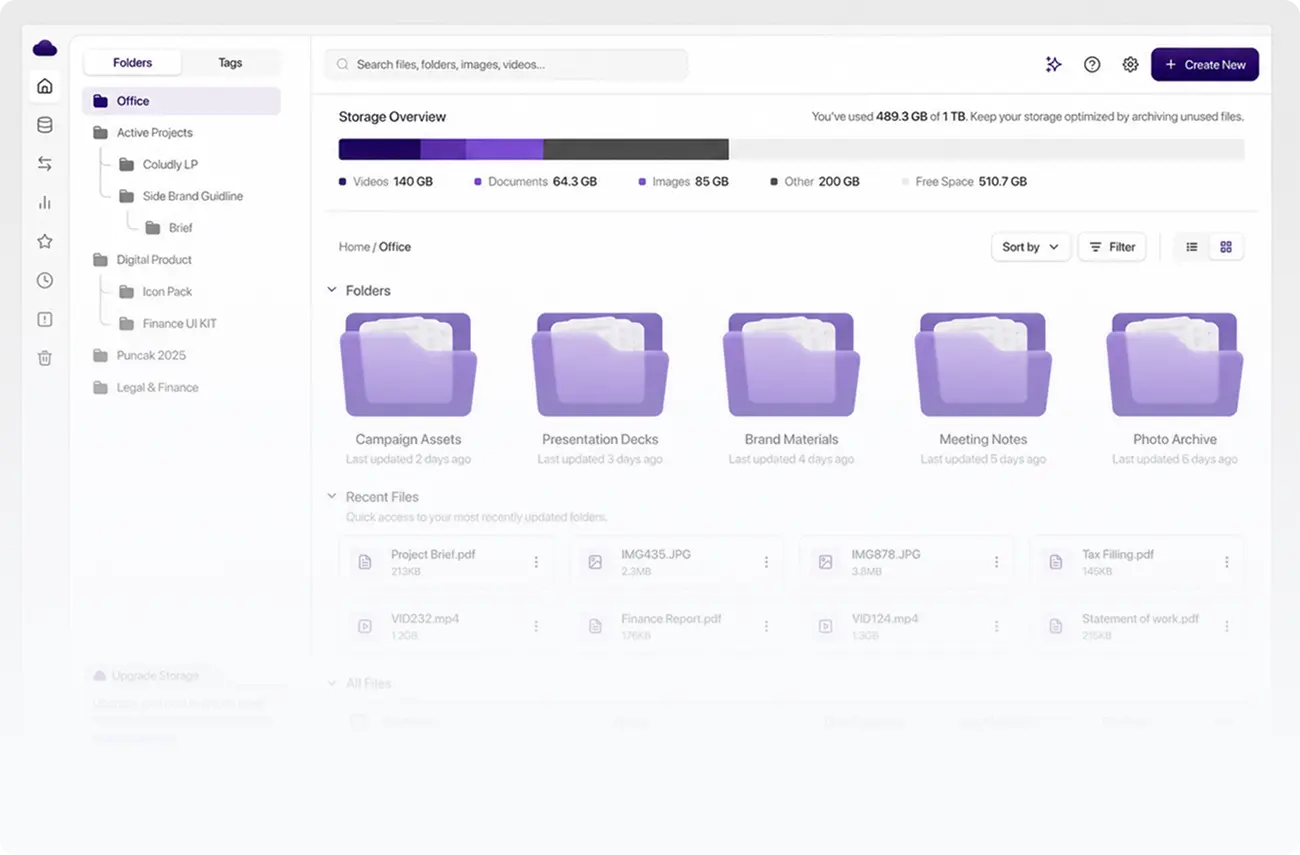The height and width of the screenshot is (855, 1300).
Task: Click the VID232.mp4 video icon
Action: click(x=365, y=626)
